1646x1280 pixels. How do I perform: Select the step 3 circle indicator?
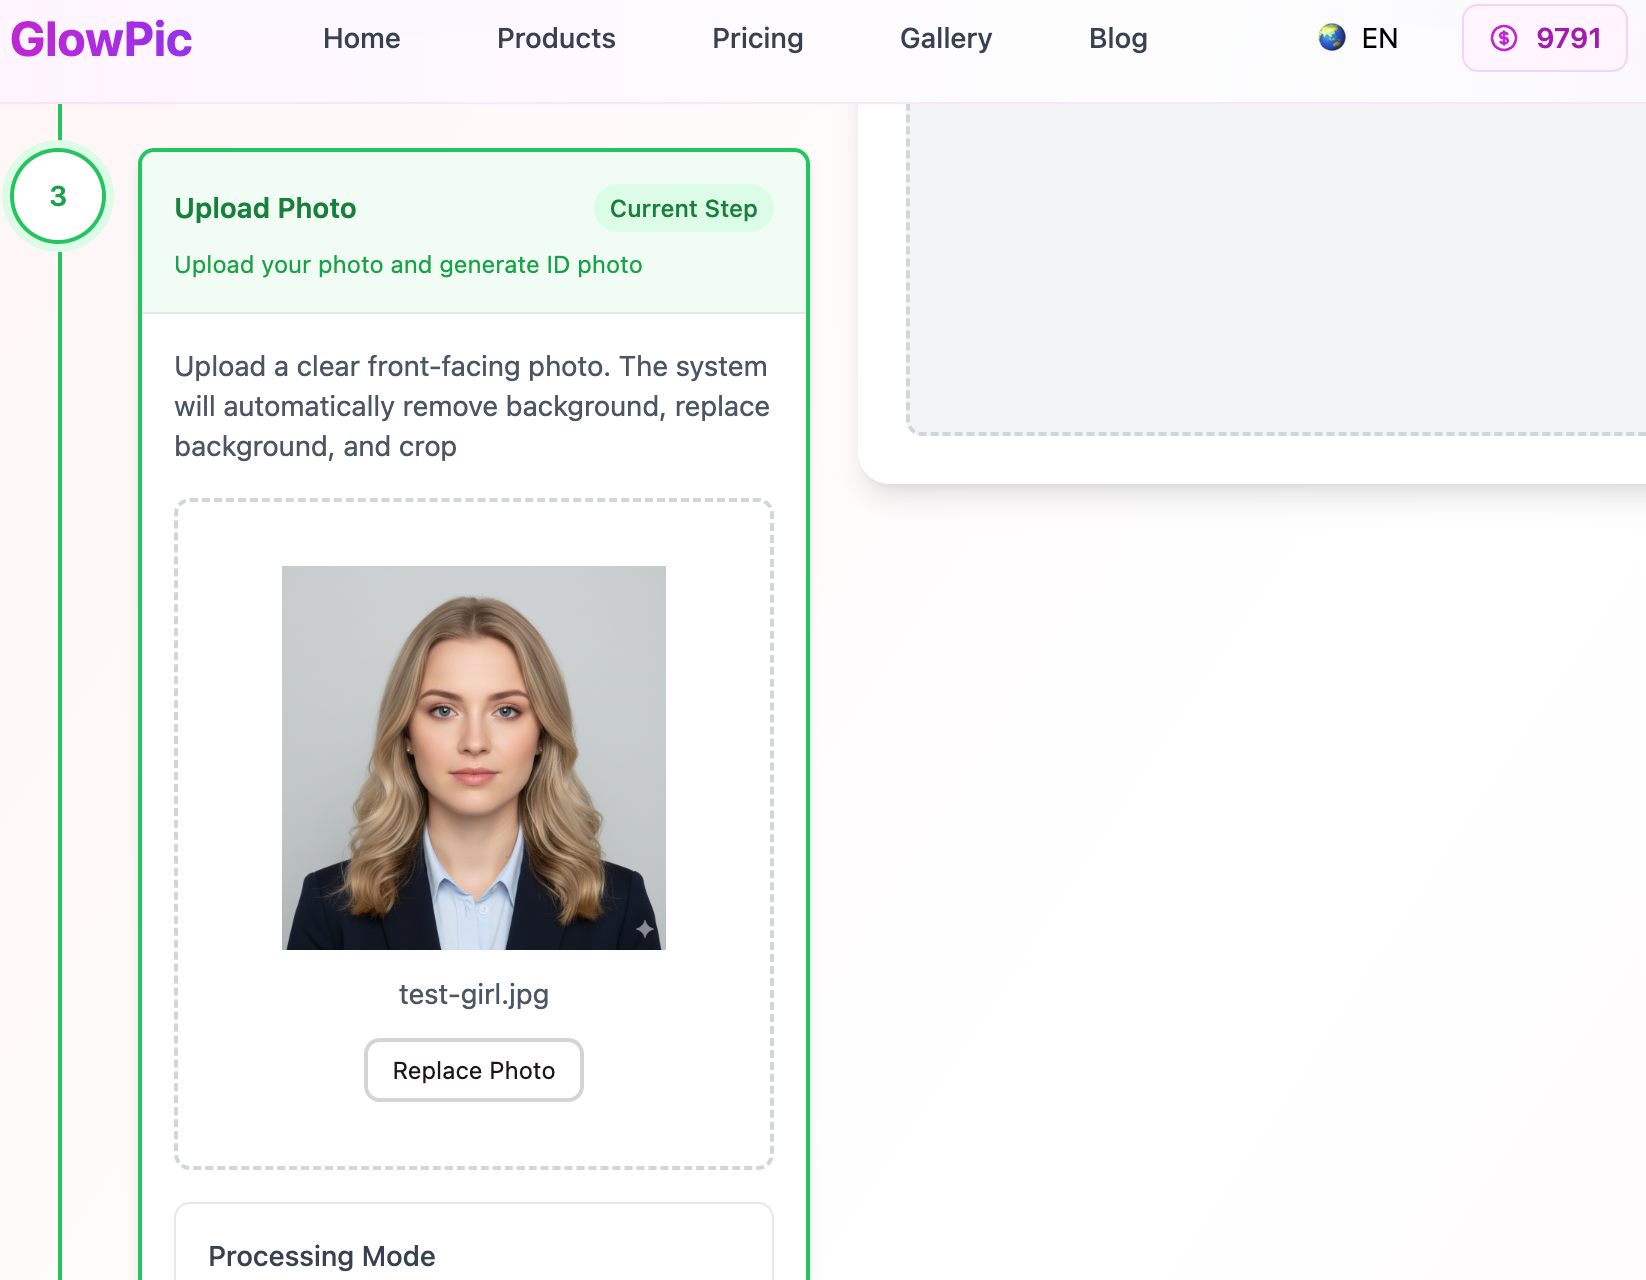[58, 196]
